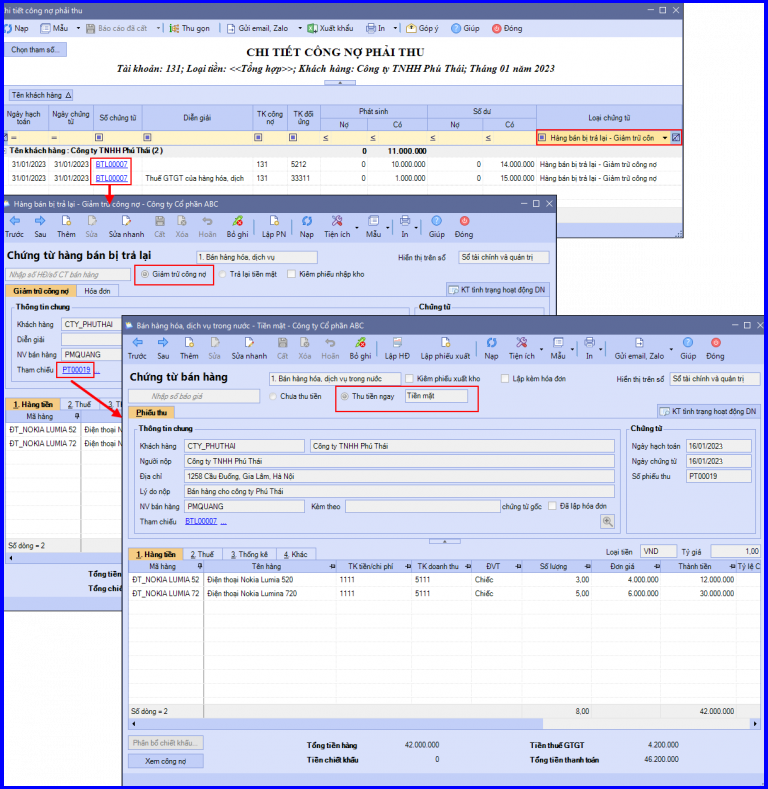The image size is (768, 789).
Task: Open the 1. Bán hàng hóa, dịch vụ trong nước dropdown
Action: (335, 378)
